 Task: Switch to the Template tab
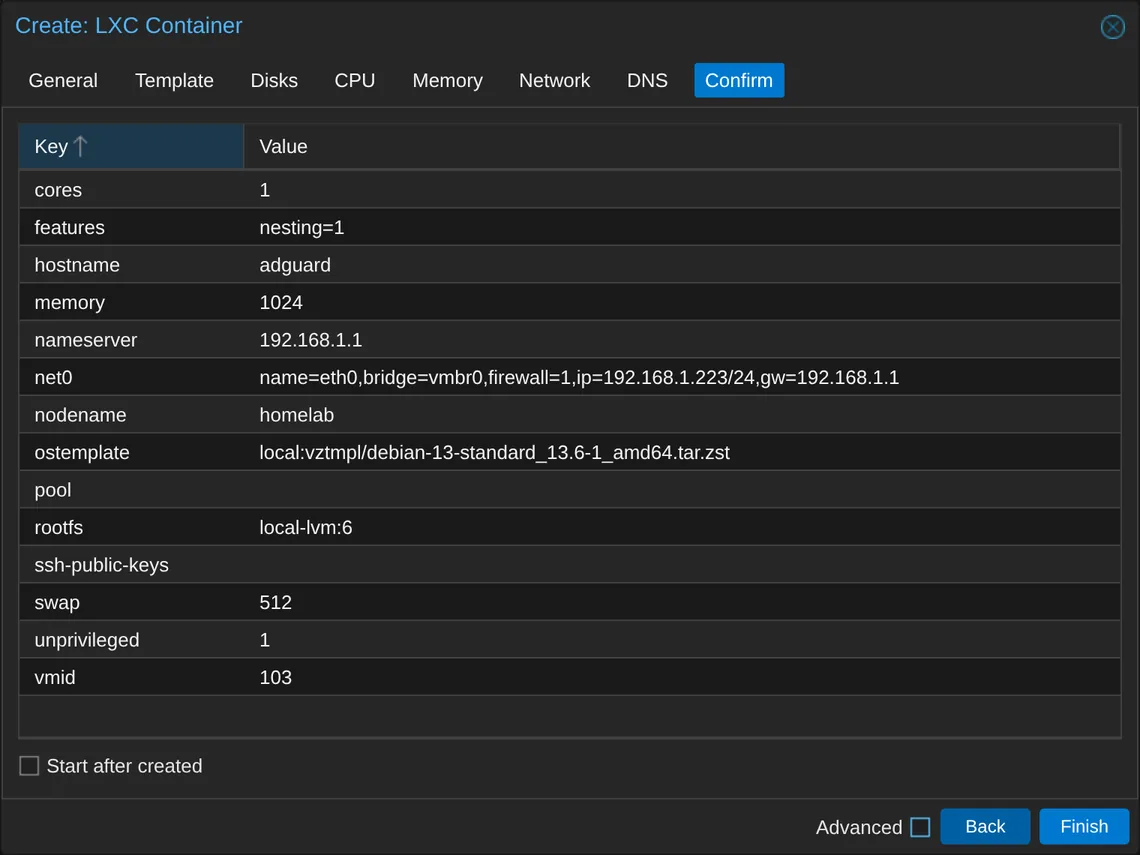(x=174, y=80)
